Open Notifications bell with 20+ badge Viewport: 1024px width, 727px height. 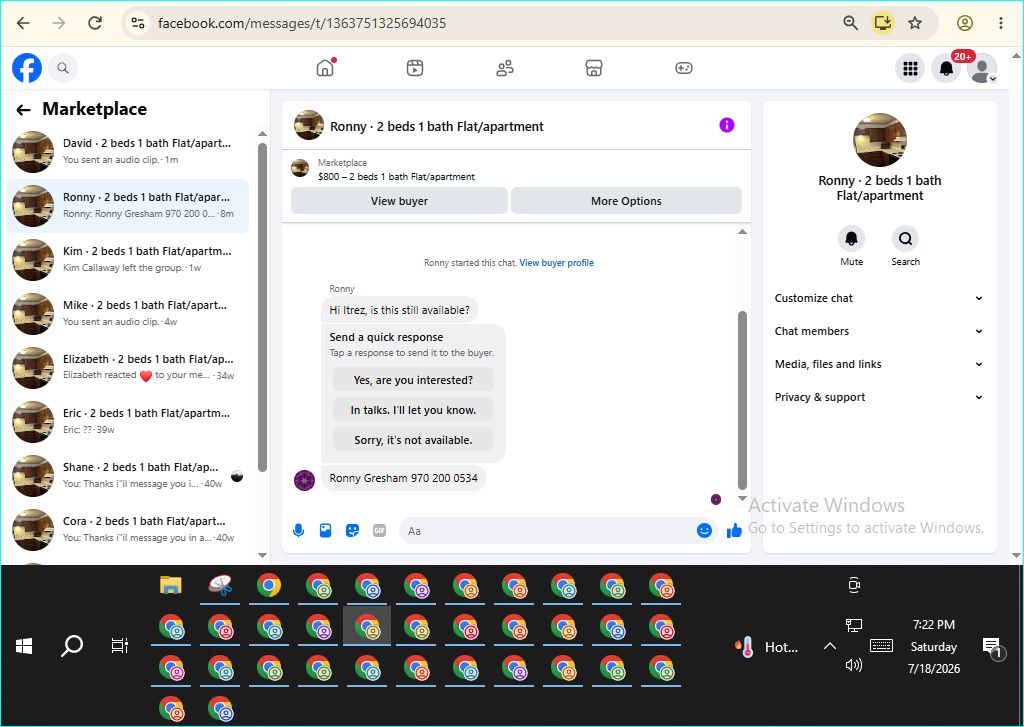click(x=946, y=68)
